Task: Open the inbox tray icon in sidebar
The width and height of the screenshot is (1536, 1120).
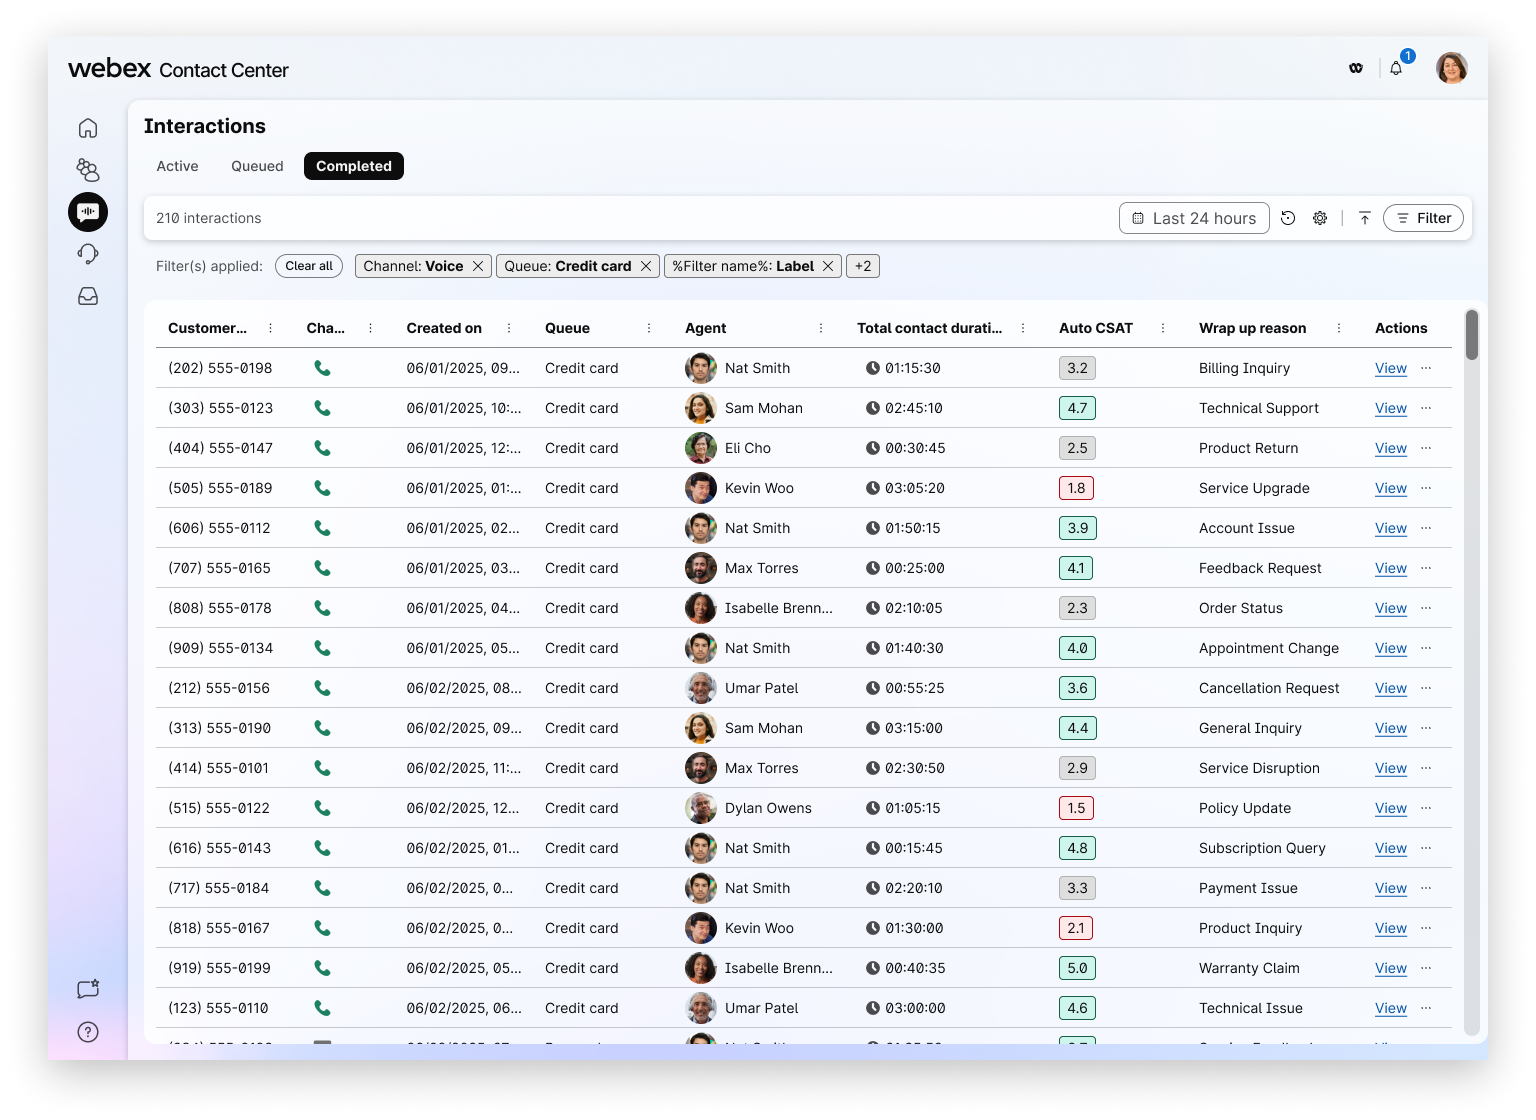Action: tap(88, 296)
